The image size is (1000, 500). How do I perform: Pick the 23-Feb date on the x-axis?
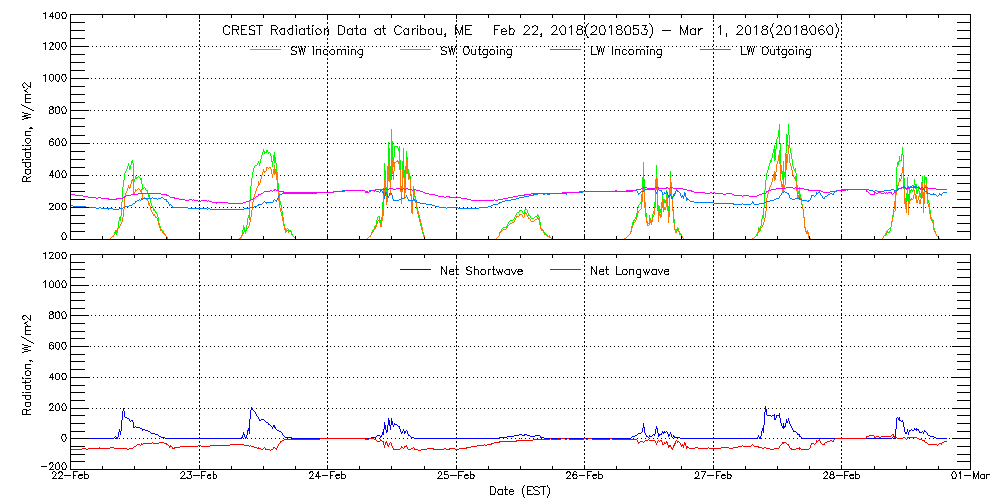[199, 478]
